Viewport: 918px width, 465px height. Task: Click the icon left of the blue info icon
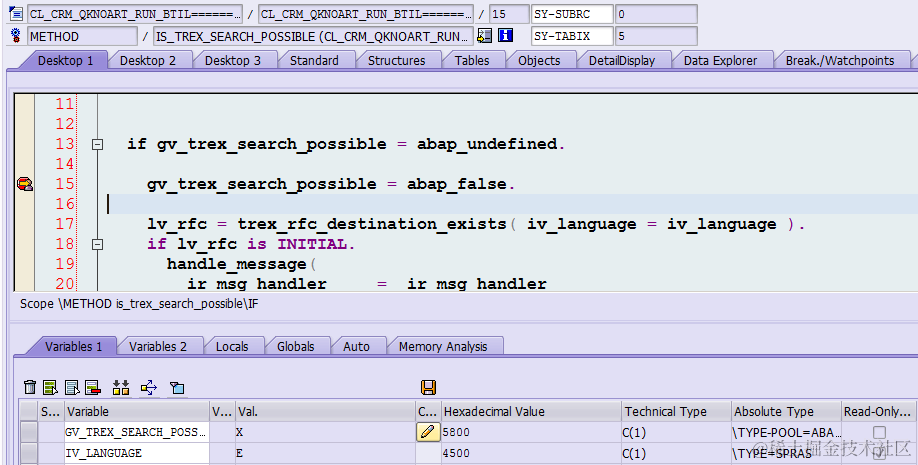(x=485, y=36)
